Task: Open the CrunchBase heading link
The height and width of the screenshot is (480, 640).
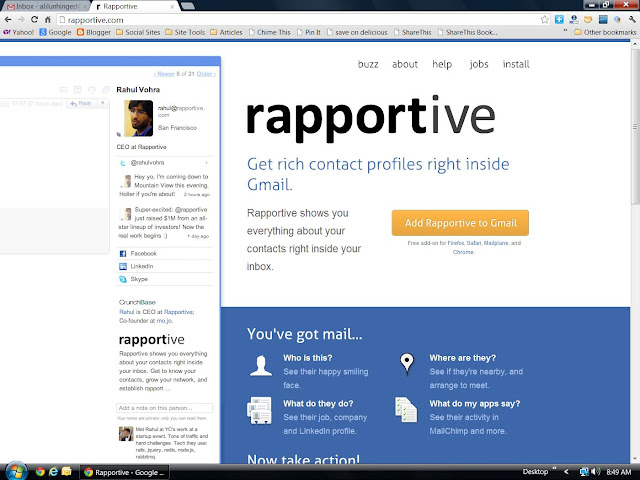Action: click(x=137, y=302)
